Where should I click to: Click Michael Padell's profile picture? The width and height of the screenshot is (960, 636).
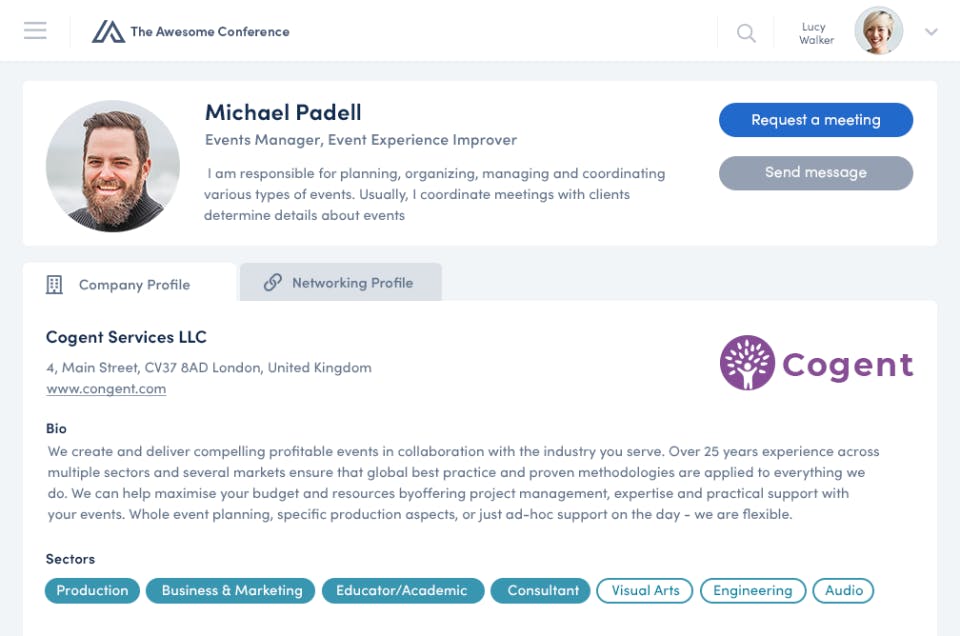pos(113,166)
